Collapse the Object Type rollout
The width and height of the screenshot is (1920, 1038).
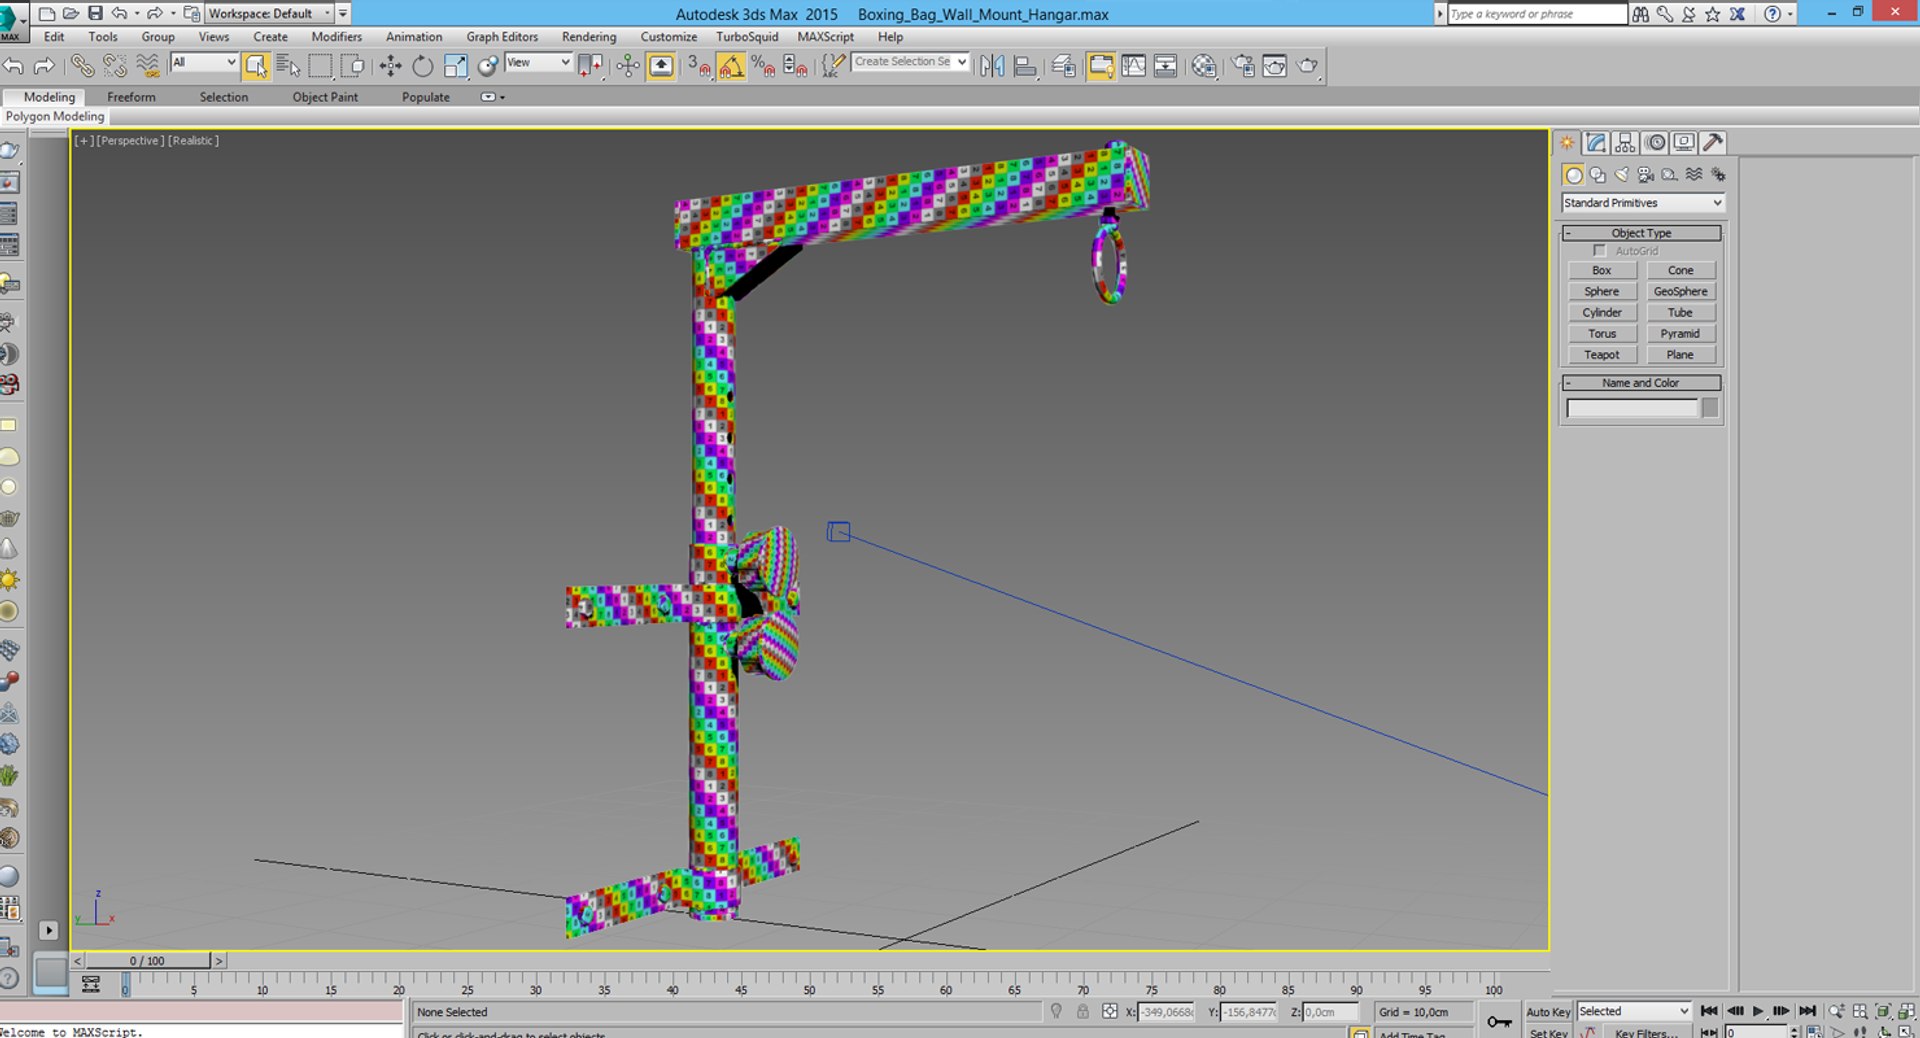click(x=1641, y=233)
